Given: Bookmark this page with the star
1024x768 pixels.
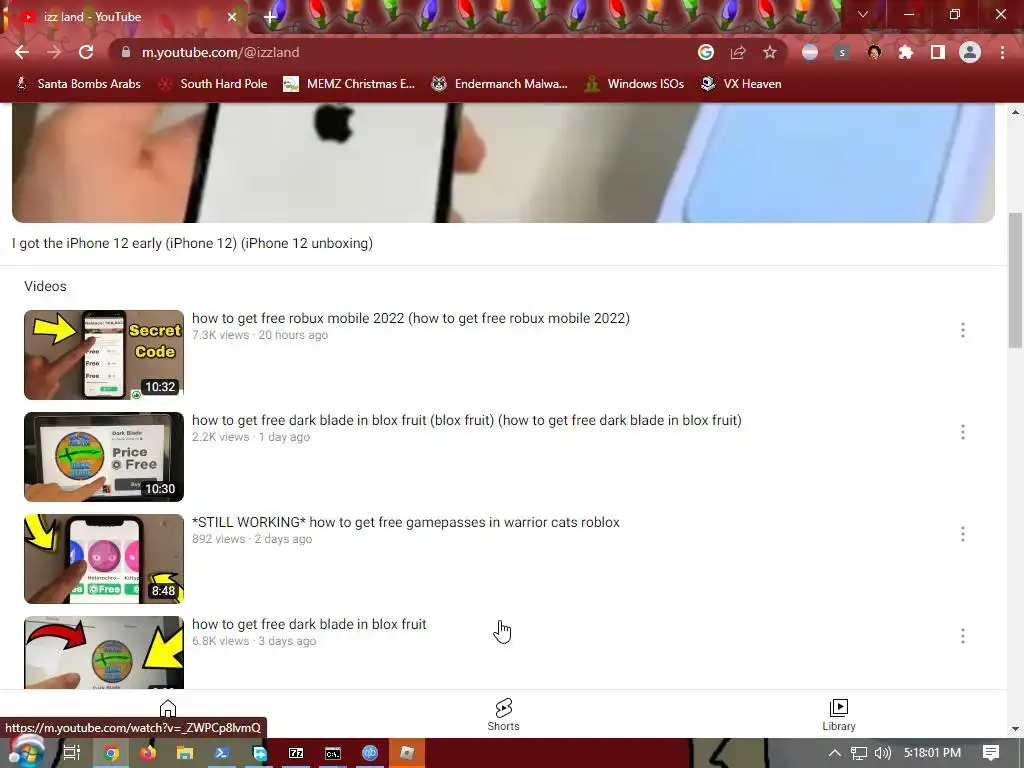Looking at the screenshot, I should pyautogui.click(x=770, y=52).
